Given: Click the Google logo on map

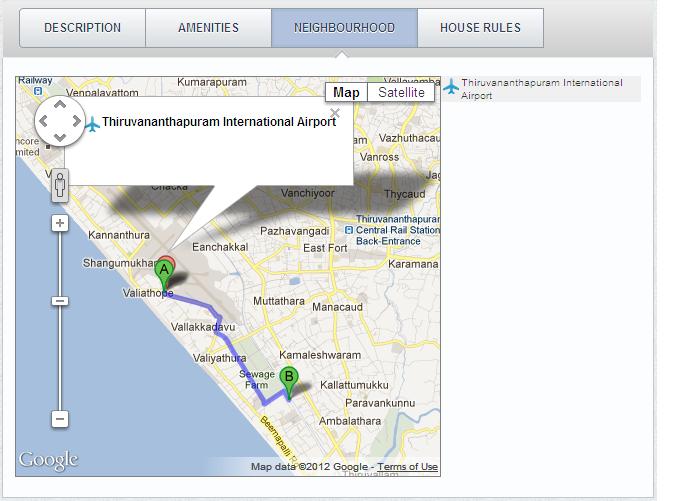Looking at the screenshot, I should pyautogui.click(x=48, y=461).
